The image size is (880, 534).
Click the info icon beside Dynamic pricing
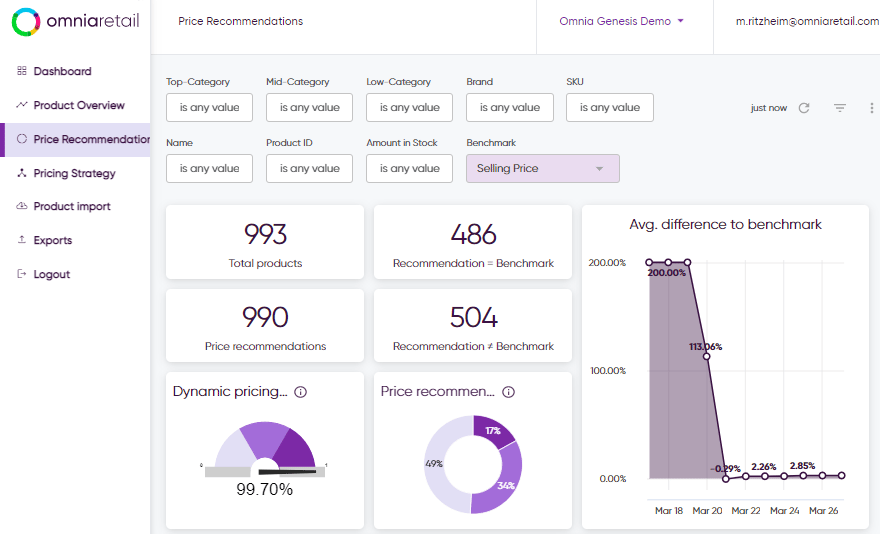click(x=301, y=392)
